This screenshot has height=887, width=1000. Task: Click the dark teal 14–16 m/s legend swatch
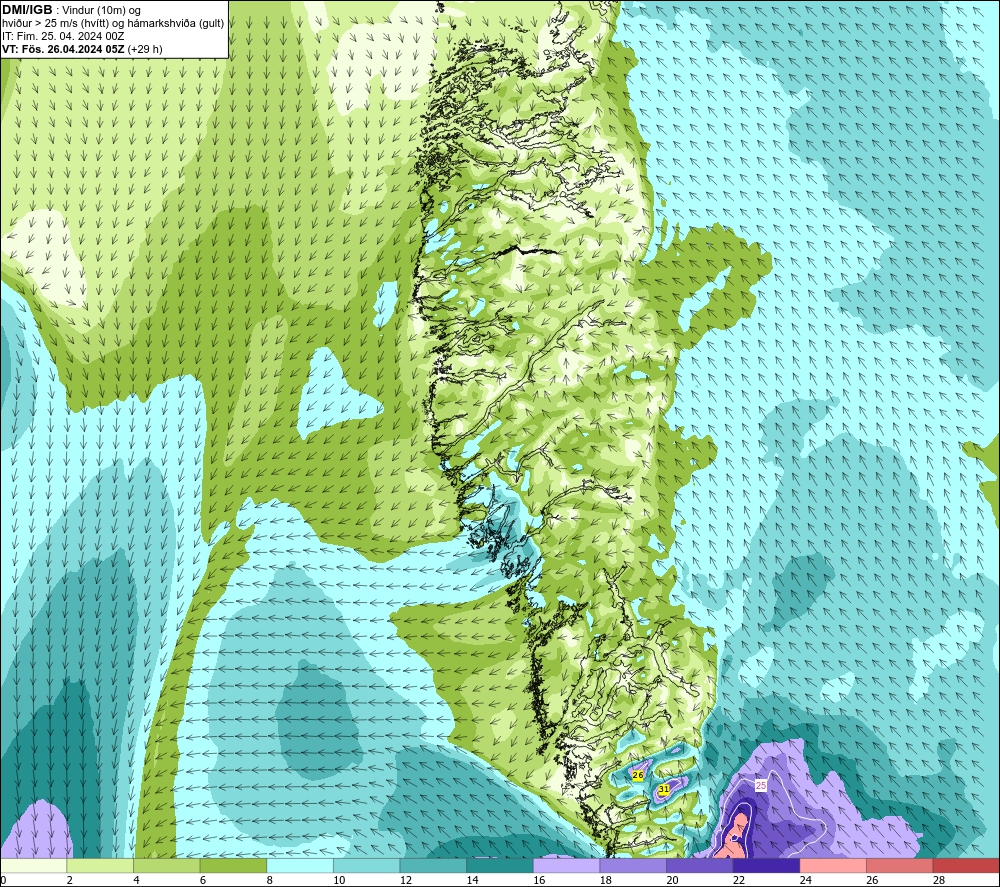[500, 866]
